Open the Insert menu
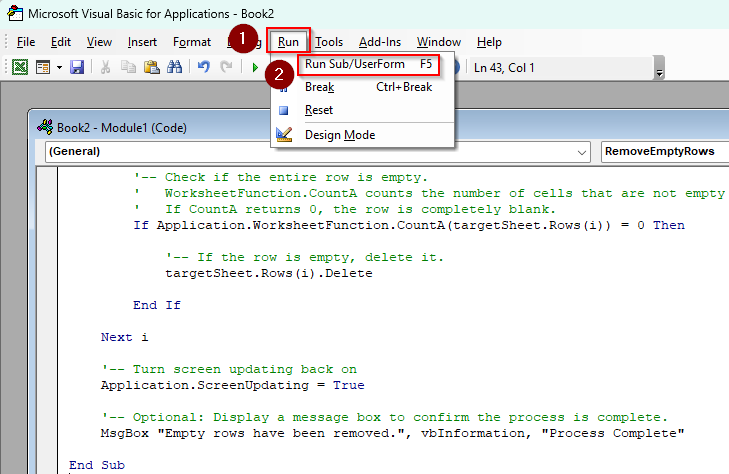 coord(142,42)
